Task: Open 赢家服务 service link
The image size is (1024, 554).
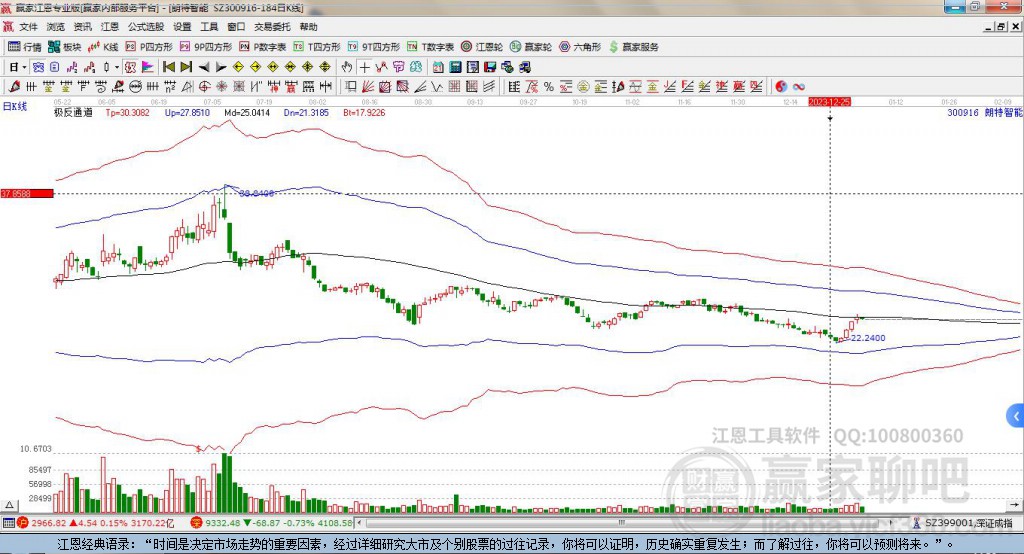Action: 633,47
